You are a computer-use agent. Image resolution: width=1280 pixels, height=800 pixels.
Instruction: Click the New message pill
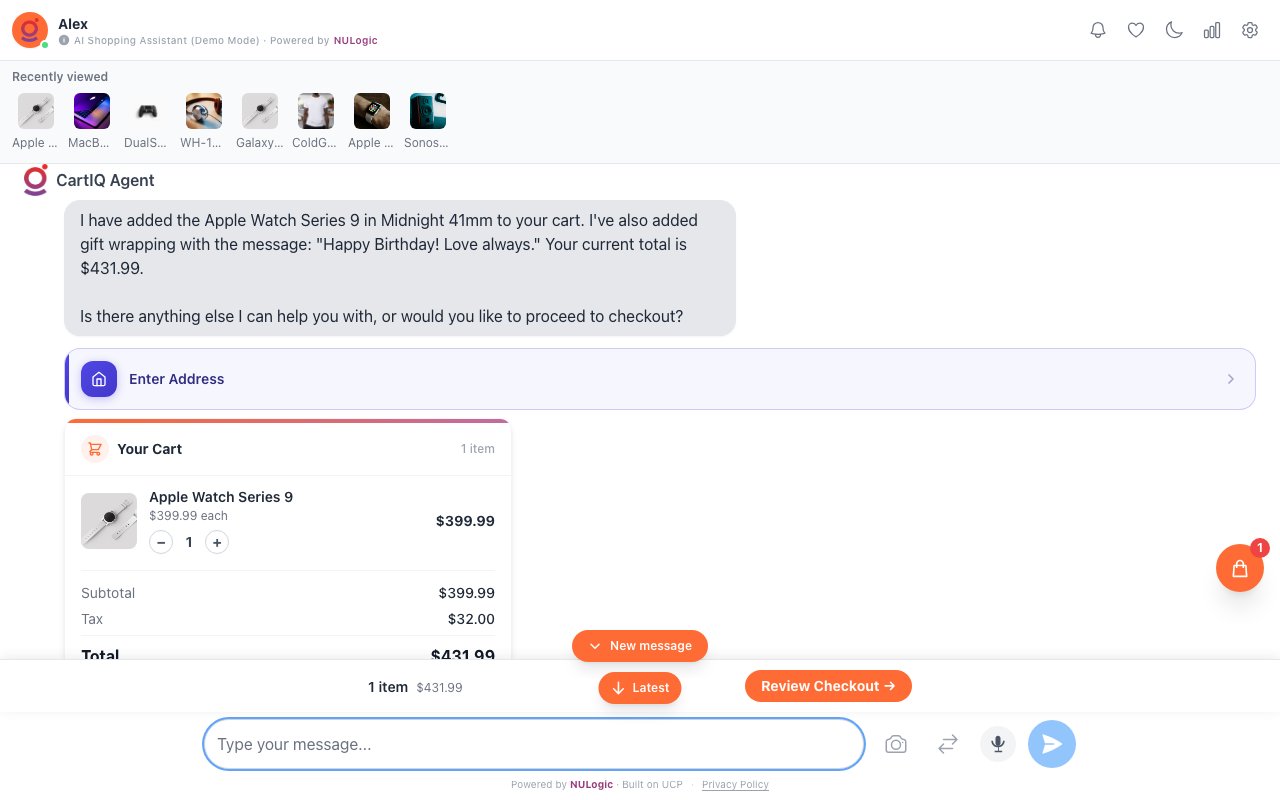640,646
